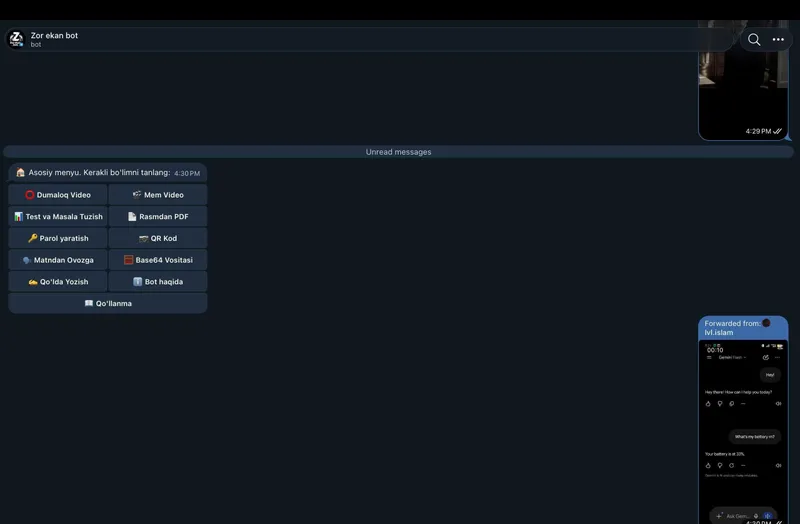Click the 4:30 PM timestamp on menu message
The image size is (800, 524).
pyautogui.click(x=187, y=173)
